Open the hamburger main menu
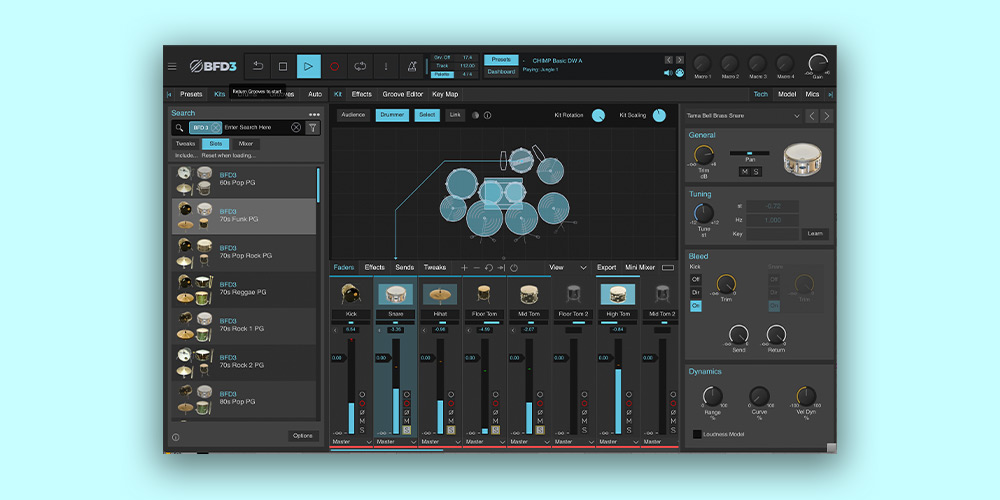The height and width of the screenshot is (500, 1000). pyautogui.click(x=172, y=67)
